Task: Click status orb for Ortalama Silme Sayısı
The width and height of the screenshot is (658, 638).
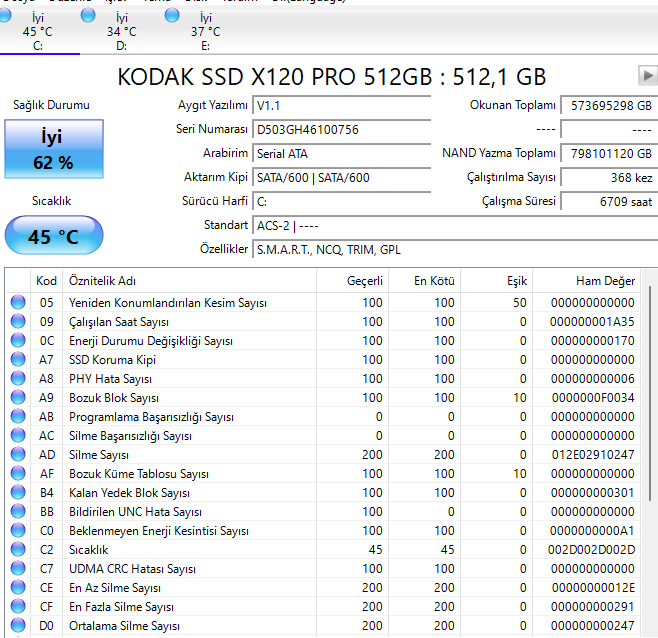Action: click(18, 625)
